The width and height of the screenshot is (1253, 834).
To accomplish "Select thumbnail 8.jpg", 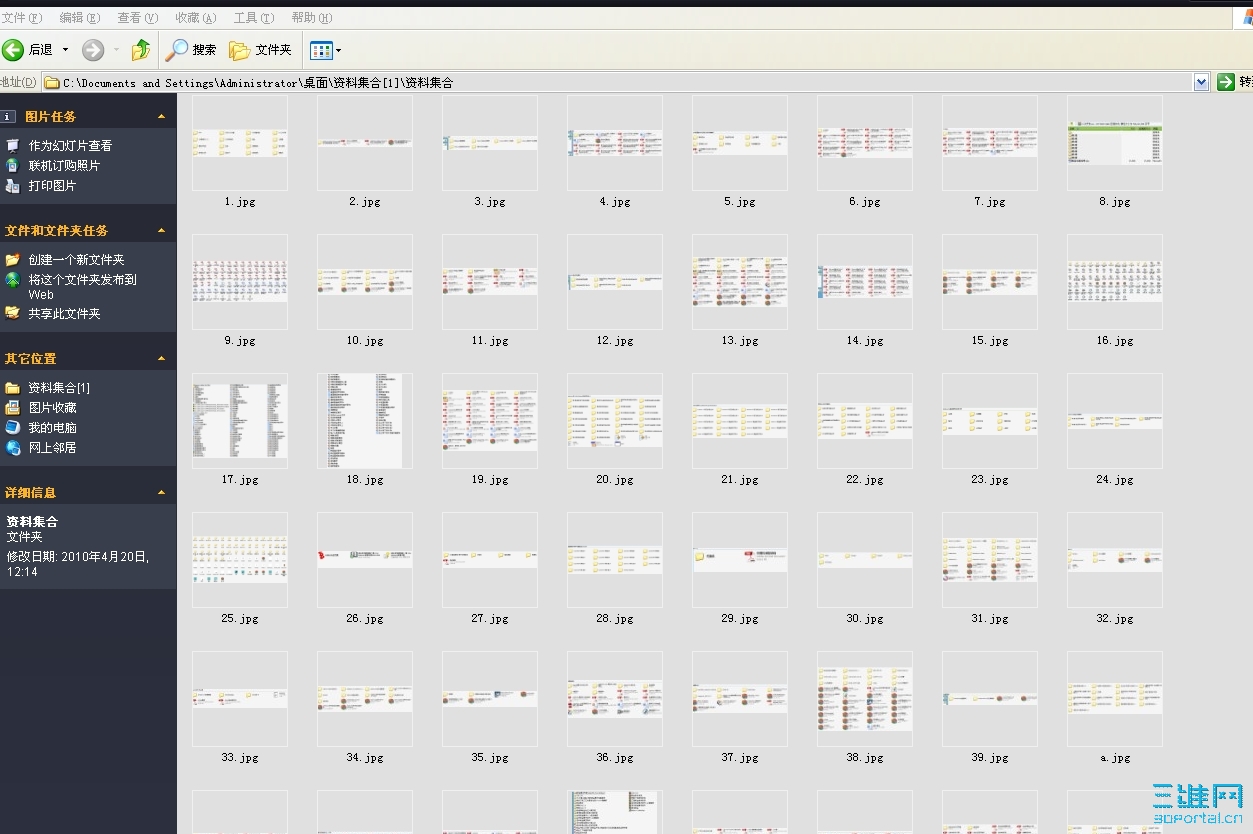I will (x=1115, y=143).
